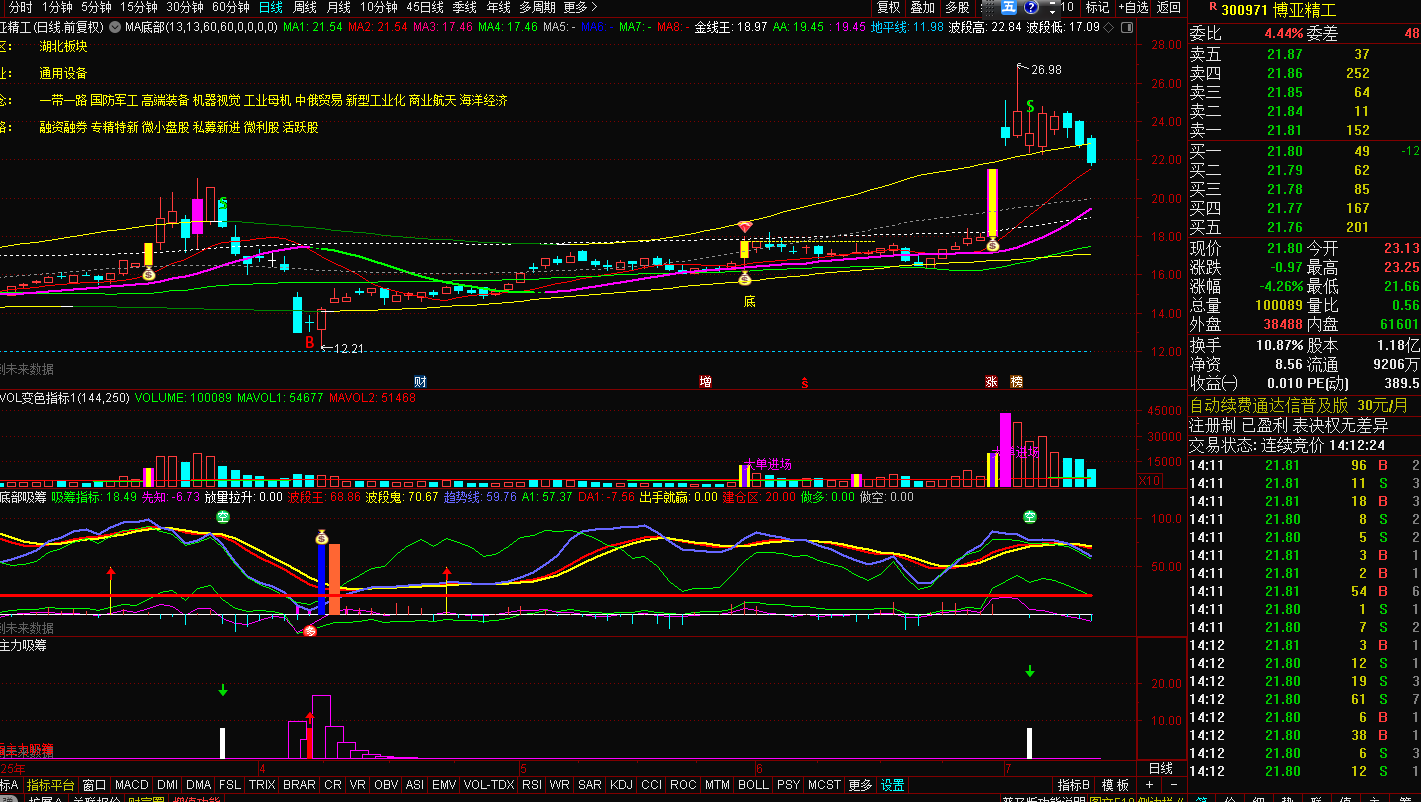
Task: Click the money bag icon on the blue bar
Action: coord(322,537)
